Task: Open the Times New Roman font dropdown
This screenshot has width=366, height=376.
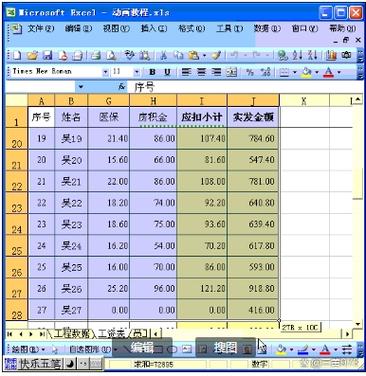Action: 105,72
